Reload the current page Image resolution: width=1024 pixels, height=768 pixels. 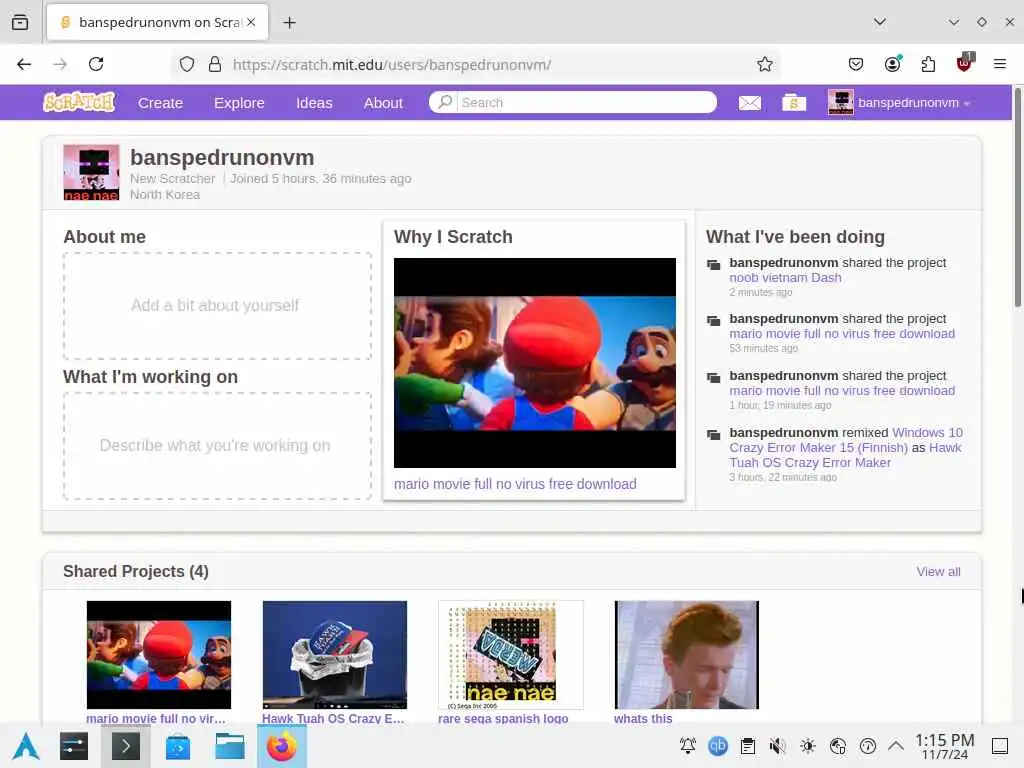[96, 64]
